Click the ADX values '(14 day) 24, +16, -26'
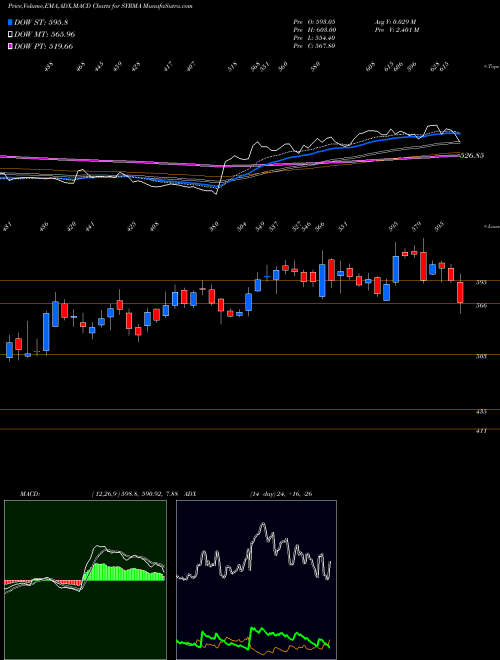This screenshot has height=660, width=500. point(280,494)
